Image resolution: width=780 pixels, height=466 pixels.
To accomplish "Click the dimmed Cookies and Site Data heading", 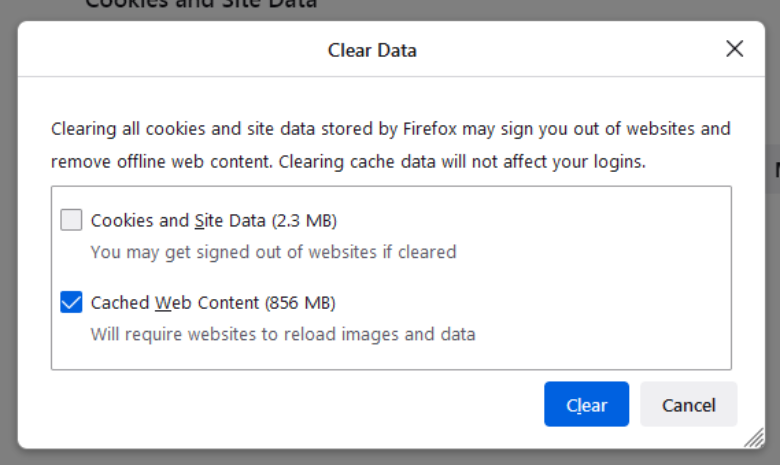I will coord(201,4).
